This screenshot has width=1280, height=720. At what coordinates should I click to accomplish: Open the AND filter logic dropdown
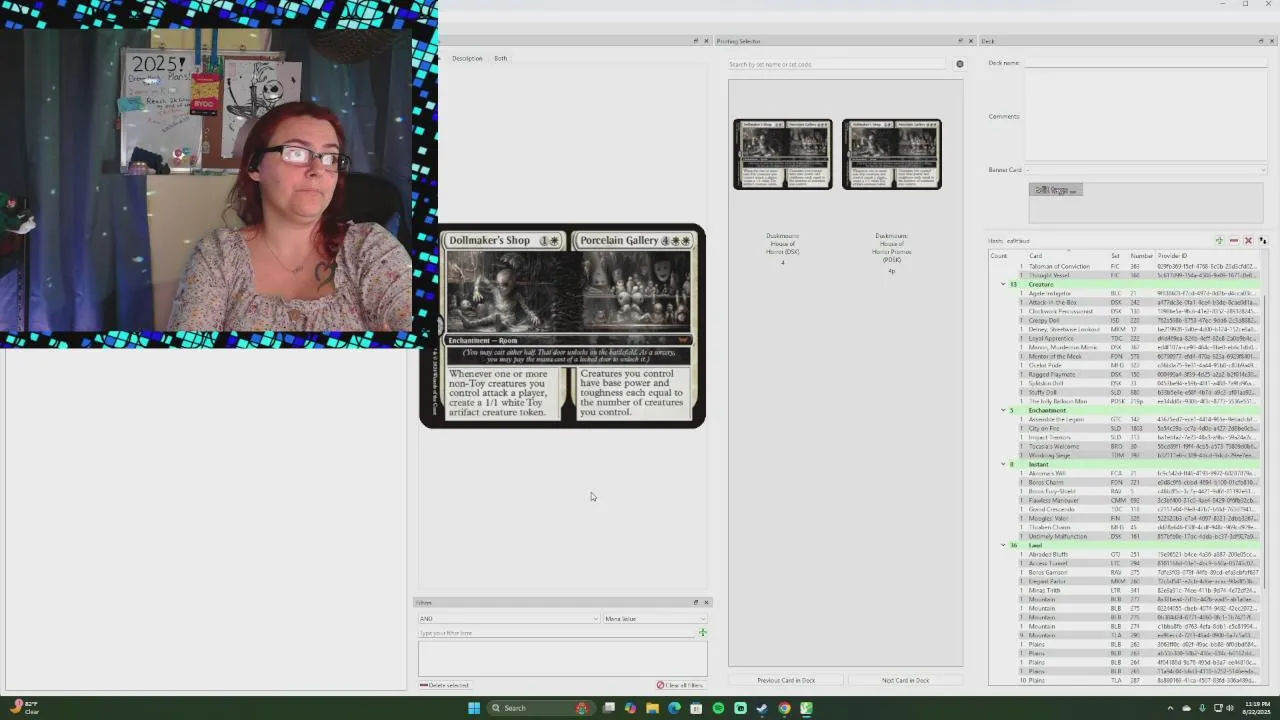tap(508, 619)
